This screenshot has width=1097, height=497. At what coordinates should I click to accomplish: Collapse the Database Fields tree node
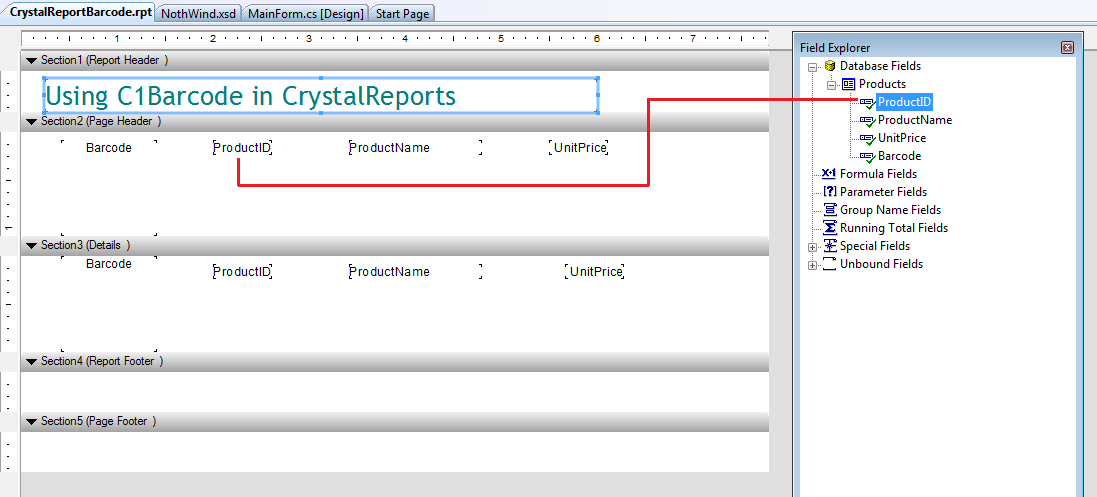[x=813, y=66]
